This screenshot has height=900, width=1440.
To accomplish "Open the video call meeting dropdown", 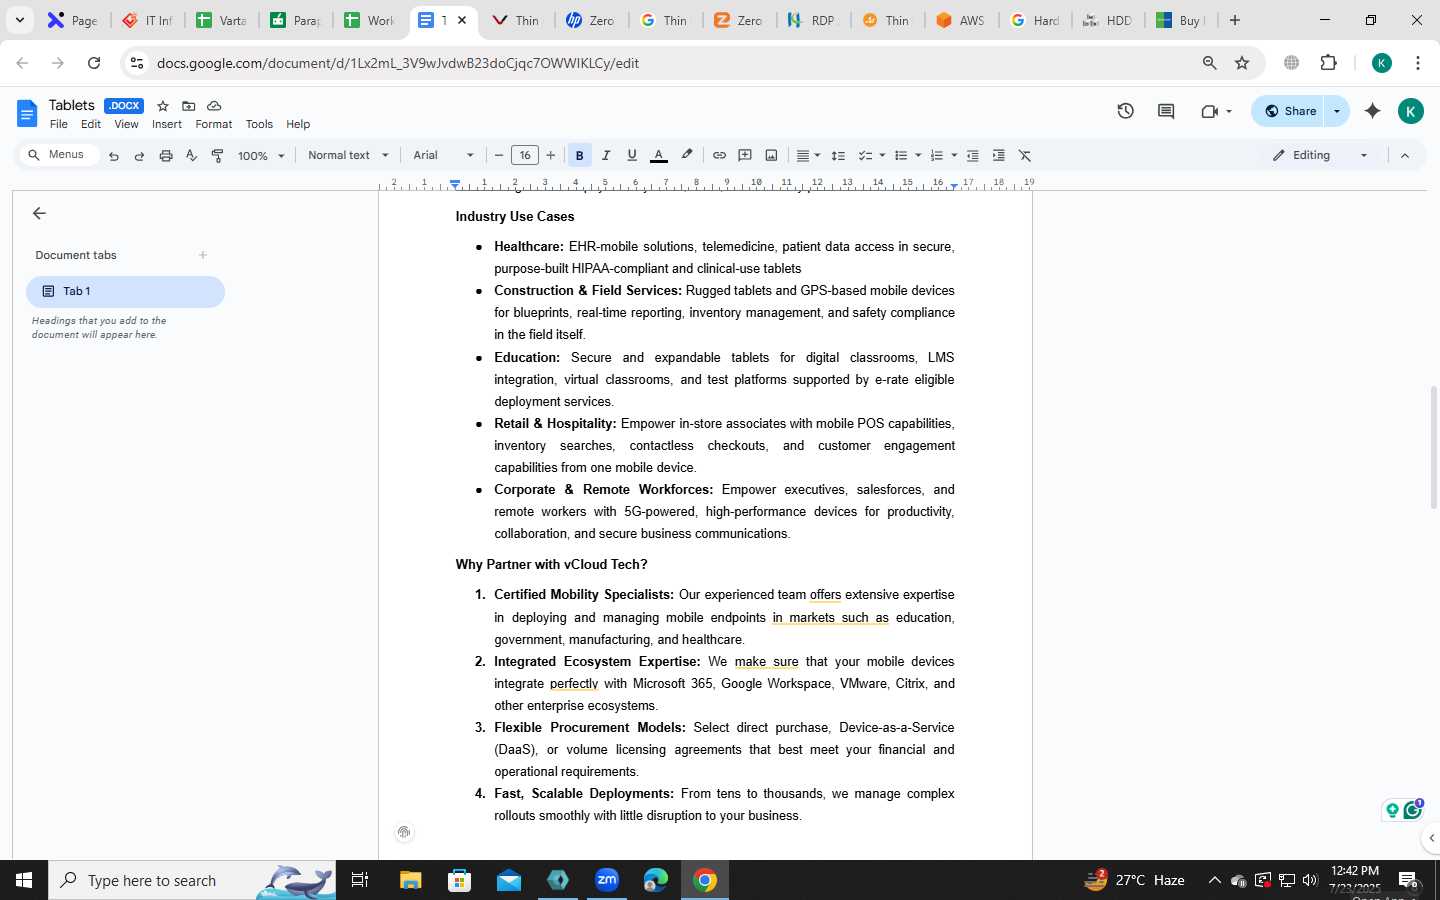I will (1216, 111).
